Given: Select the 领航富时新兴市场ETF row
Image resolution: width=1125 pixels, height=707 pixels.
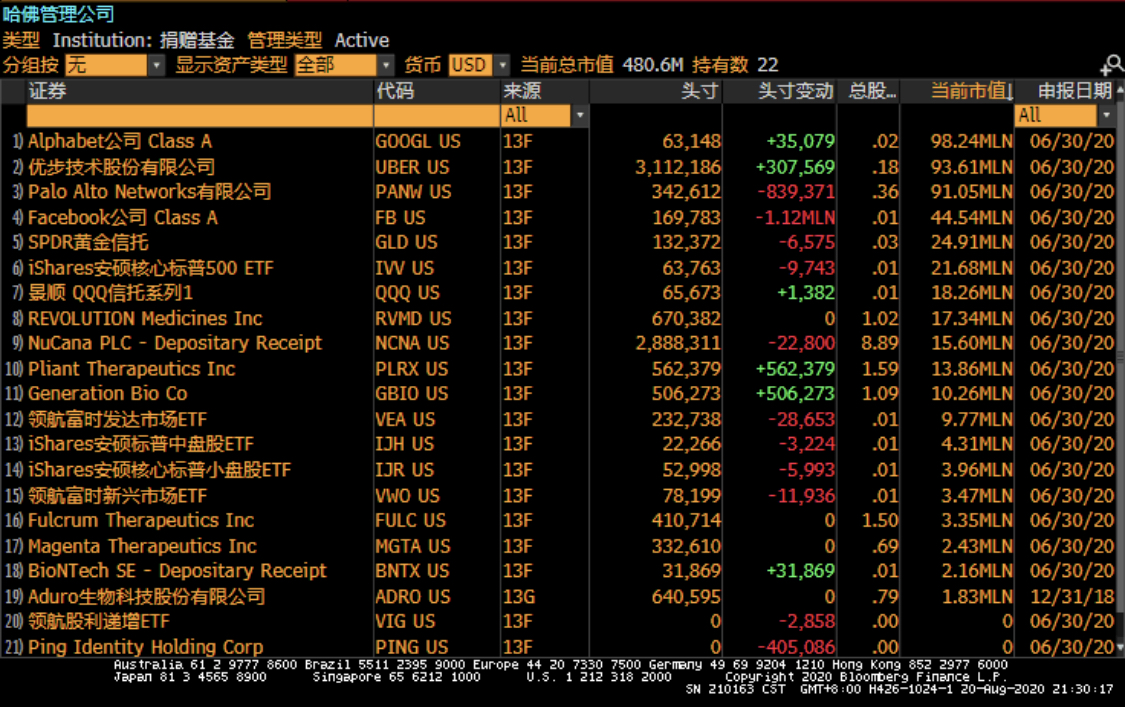Looking at the screenshot, I should tap(560, 495).
